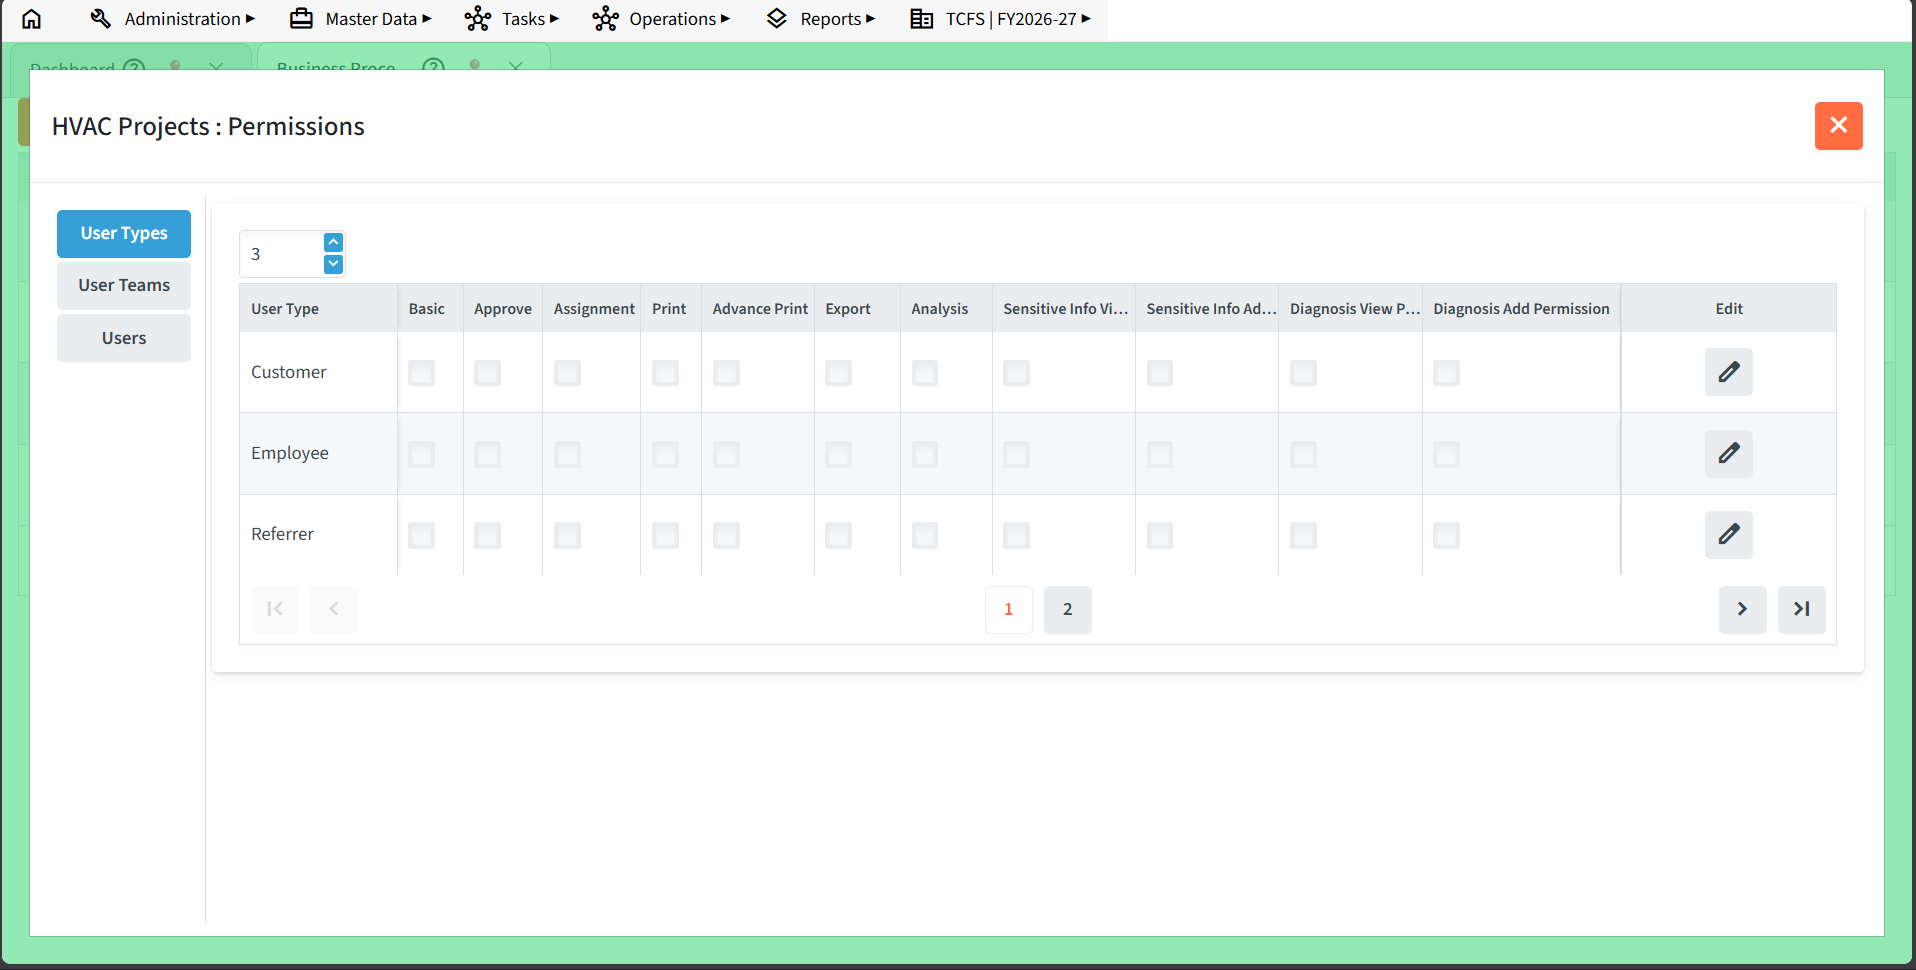Screen dimensions: 1916x970
Task: Click the Administration wrench icon
Action: [100, 19]
